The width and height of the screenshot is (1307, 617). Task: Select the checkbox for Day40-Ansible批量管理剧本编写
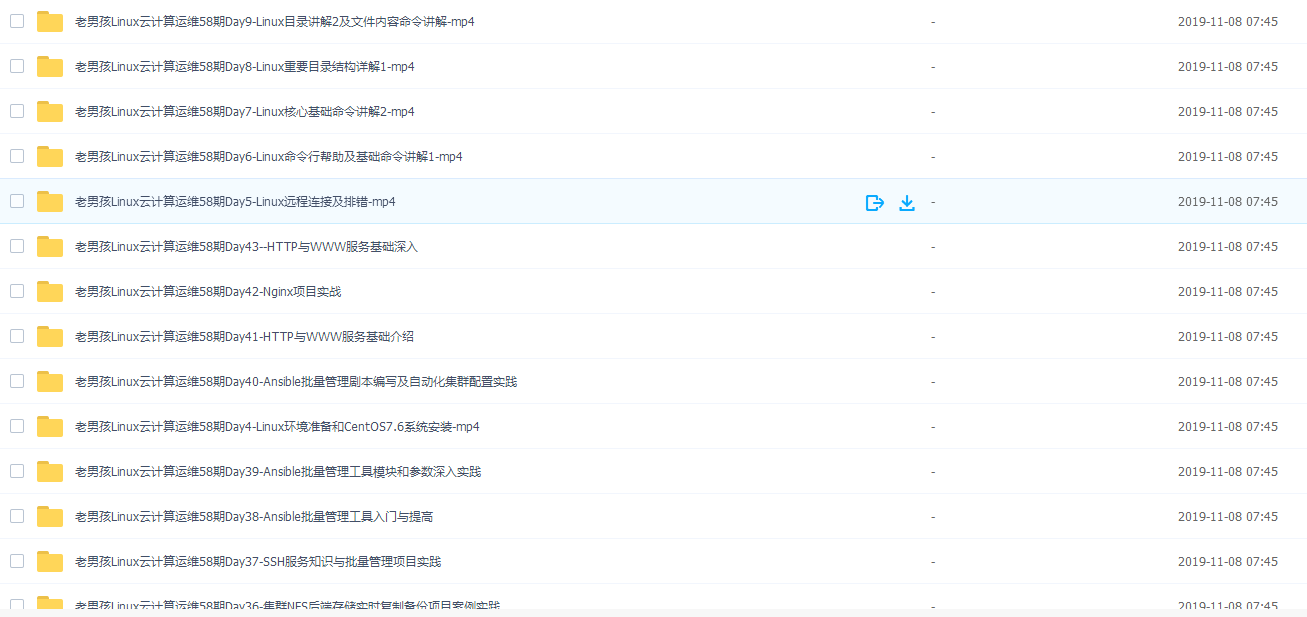click(x=17, y=381)
